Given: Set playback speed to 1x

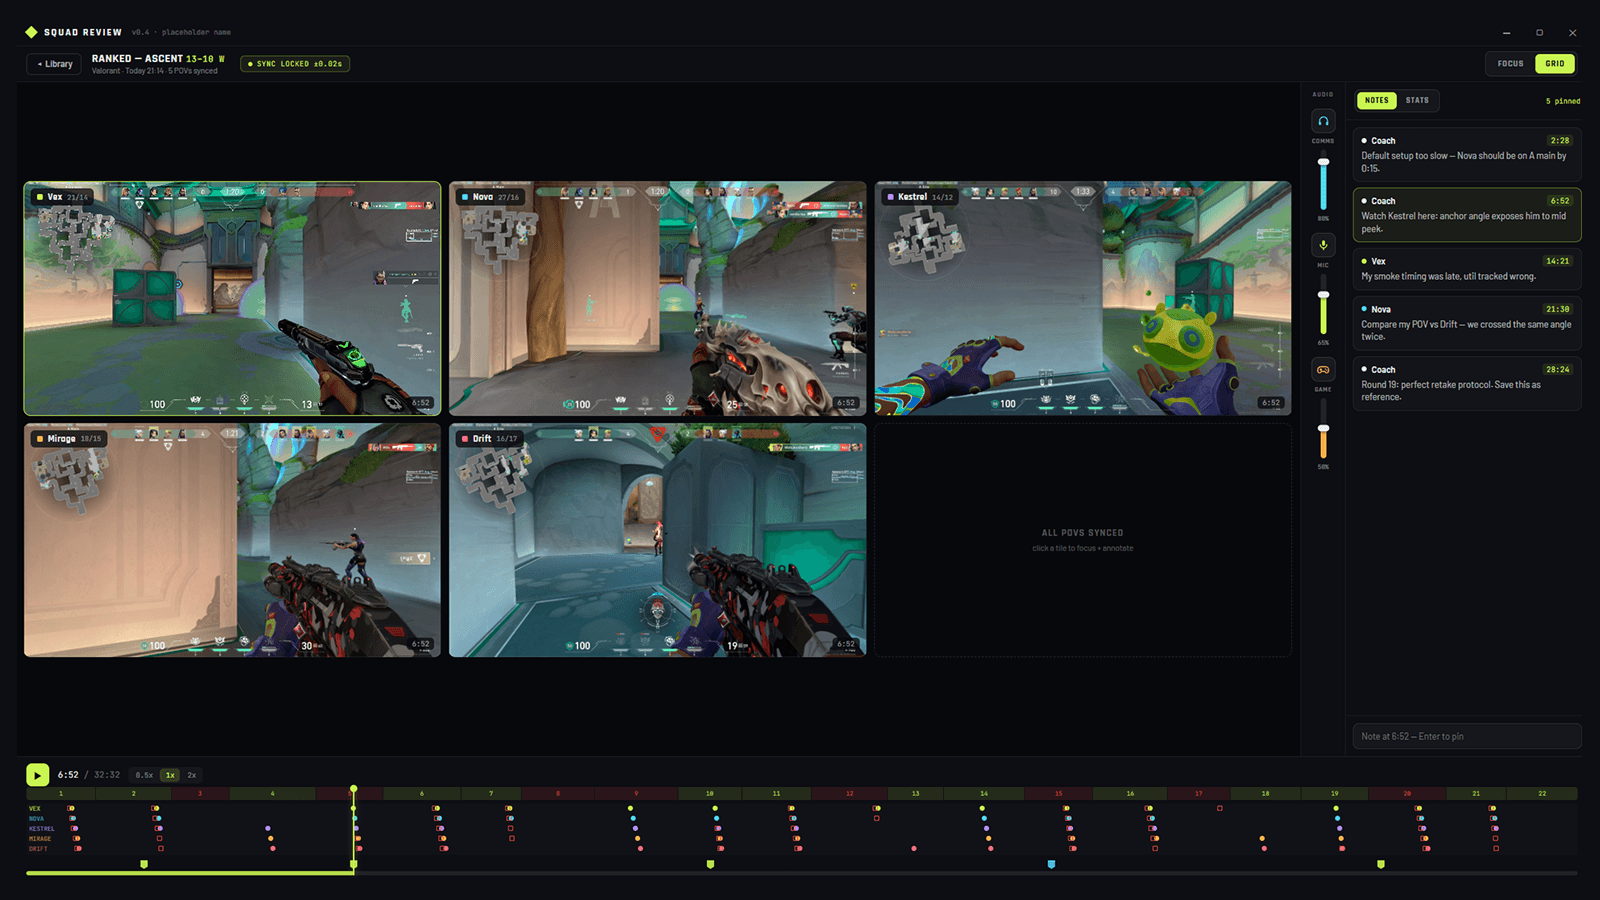Looking at the screenshot, I should (170, 775).
